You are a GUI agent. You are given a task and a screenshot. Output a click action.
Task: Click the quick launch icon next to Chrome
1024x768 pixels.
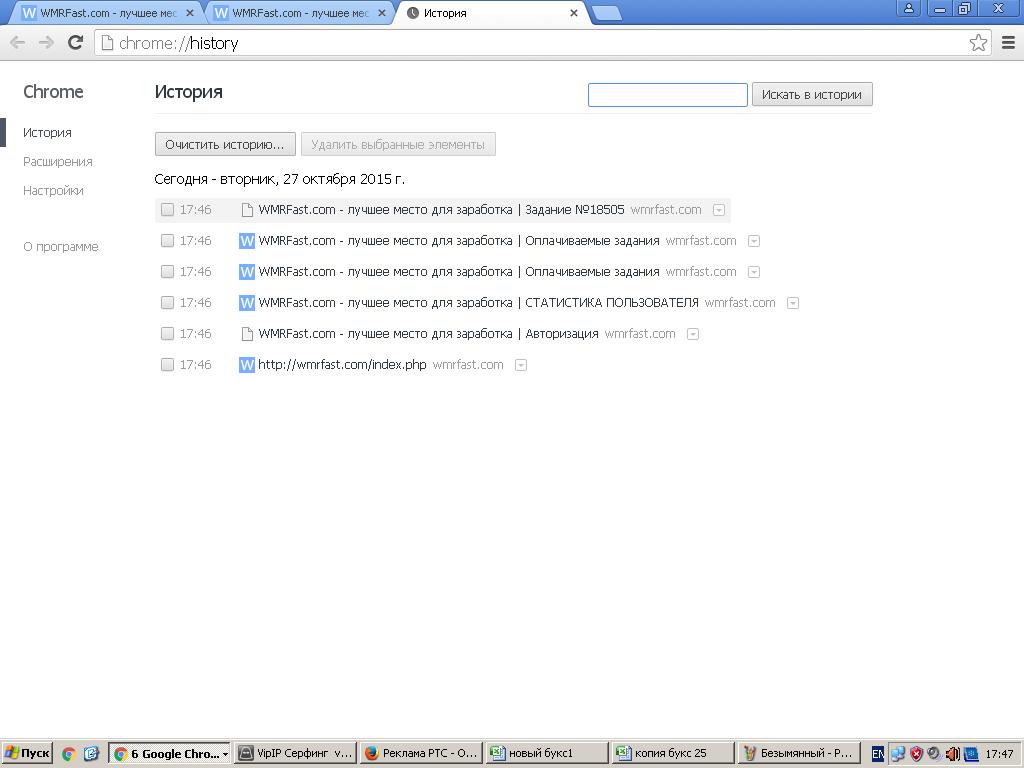(91, 754)
